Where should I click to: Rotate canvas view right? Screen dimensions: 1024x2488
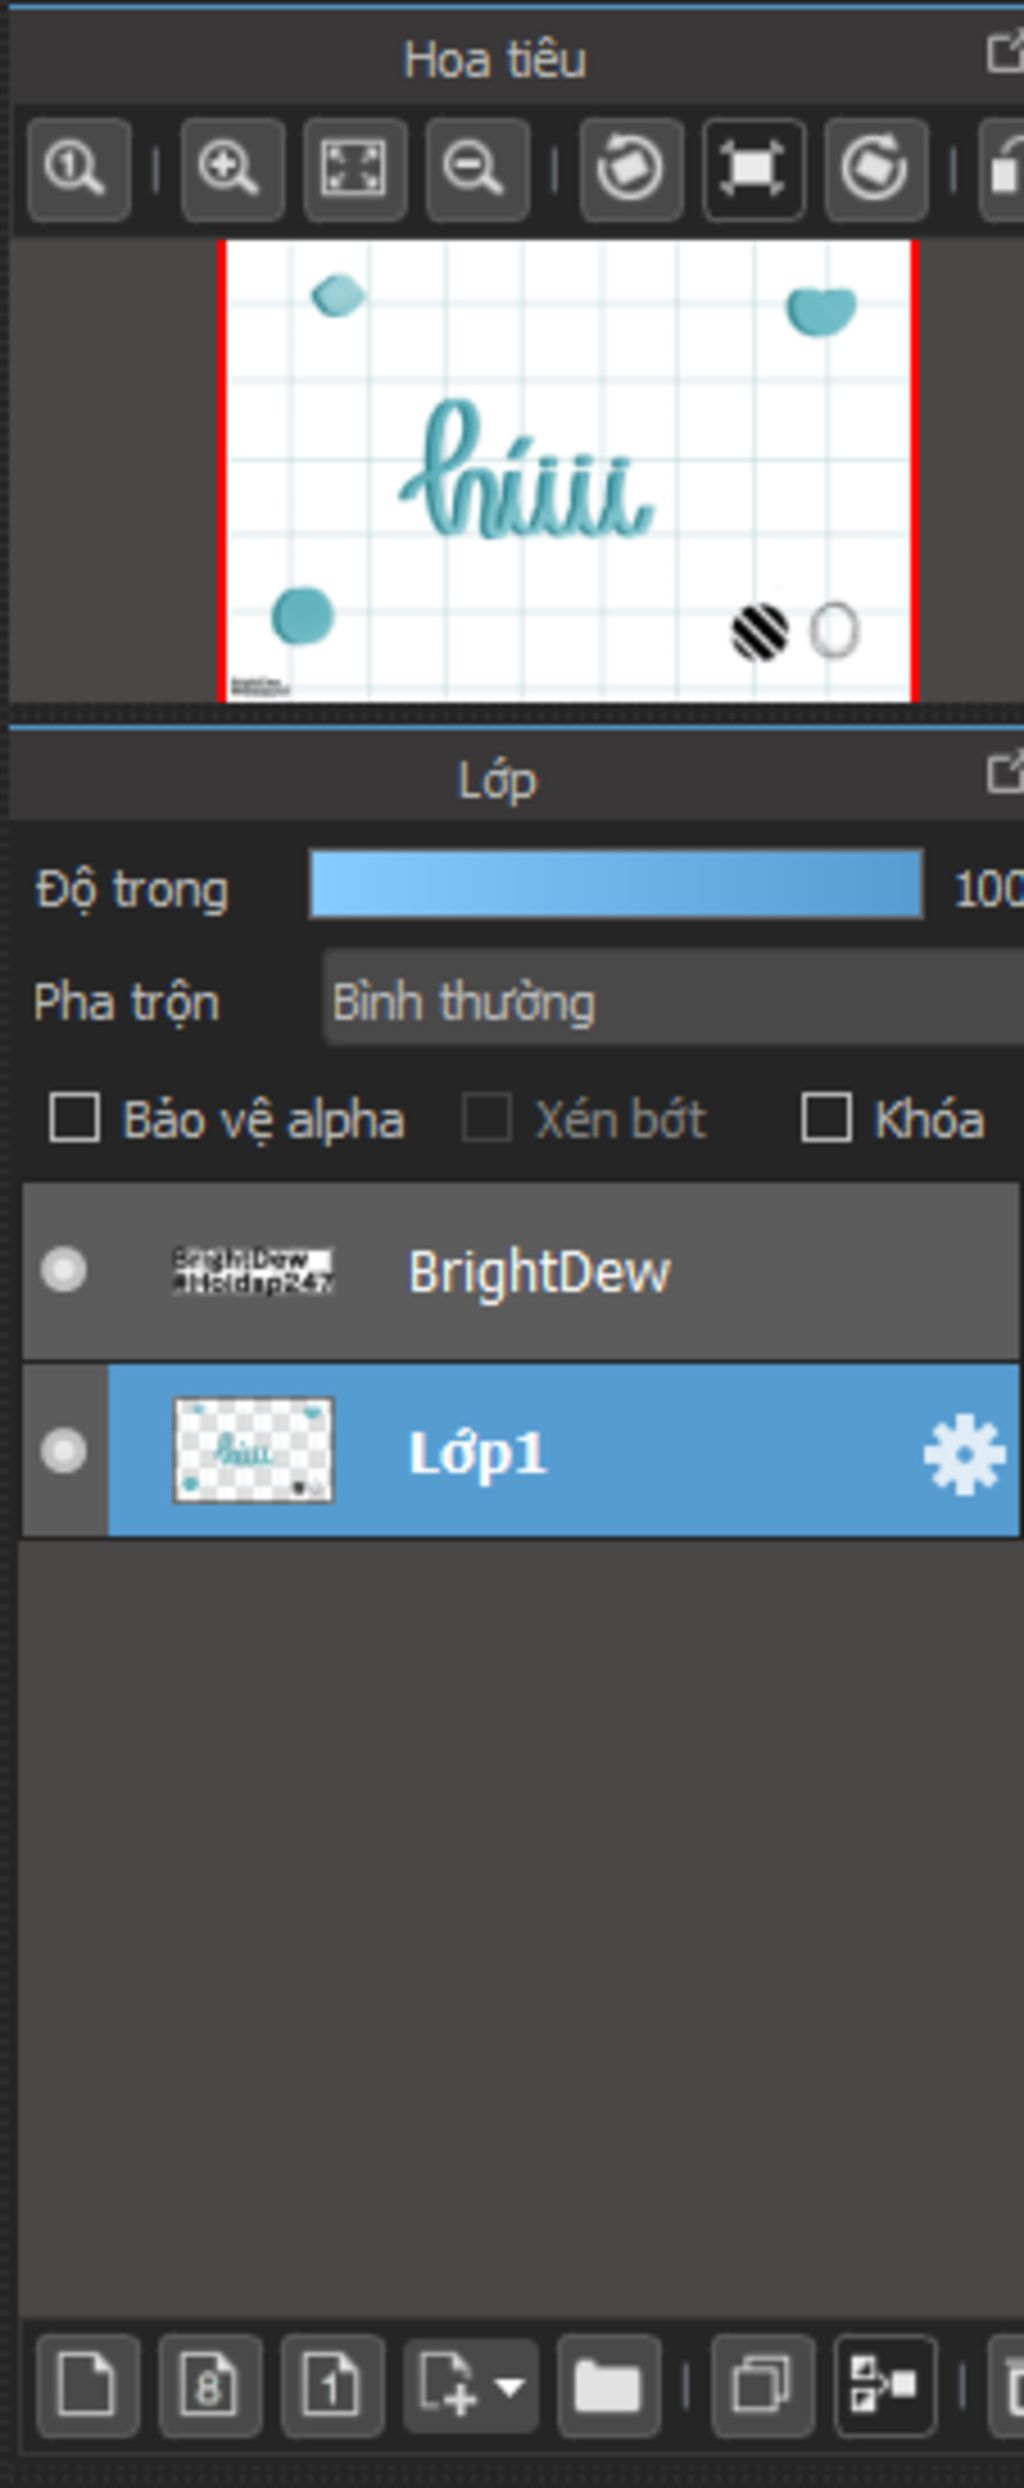pyautogui.click(x=876, y=169)
